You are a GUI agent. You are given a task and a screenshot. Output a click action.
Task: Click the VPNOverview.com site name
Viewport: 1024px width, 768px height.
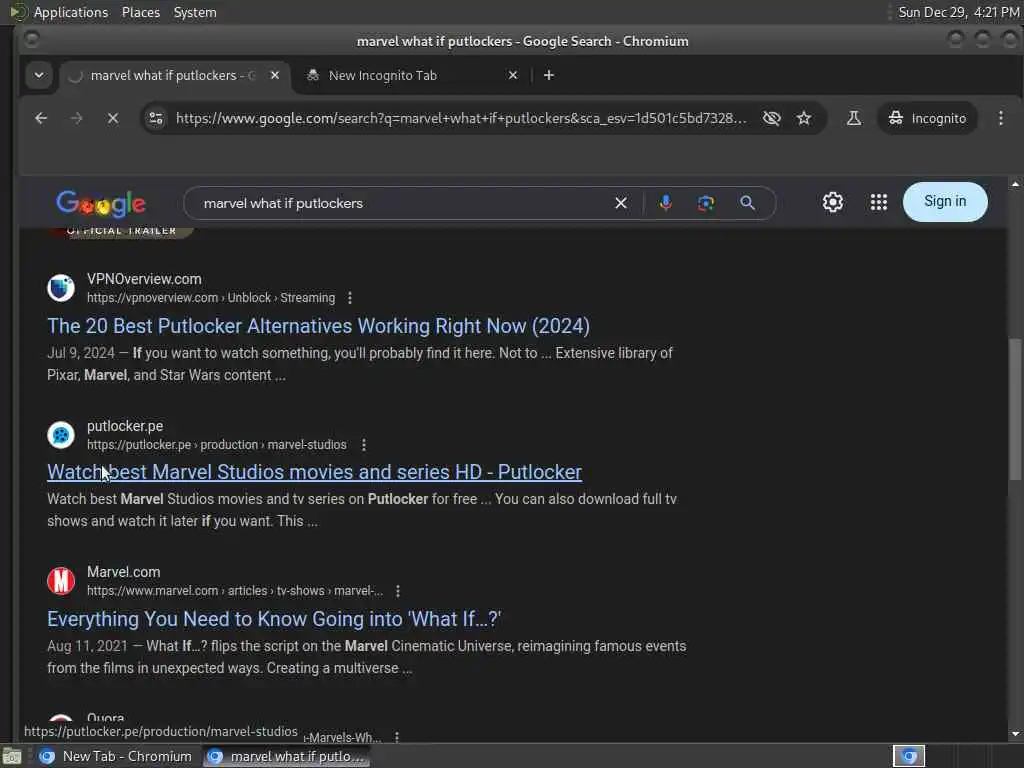144,279
